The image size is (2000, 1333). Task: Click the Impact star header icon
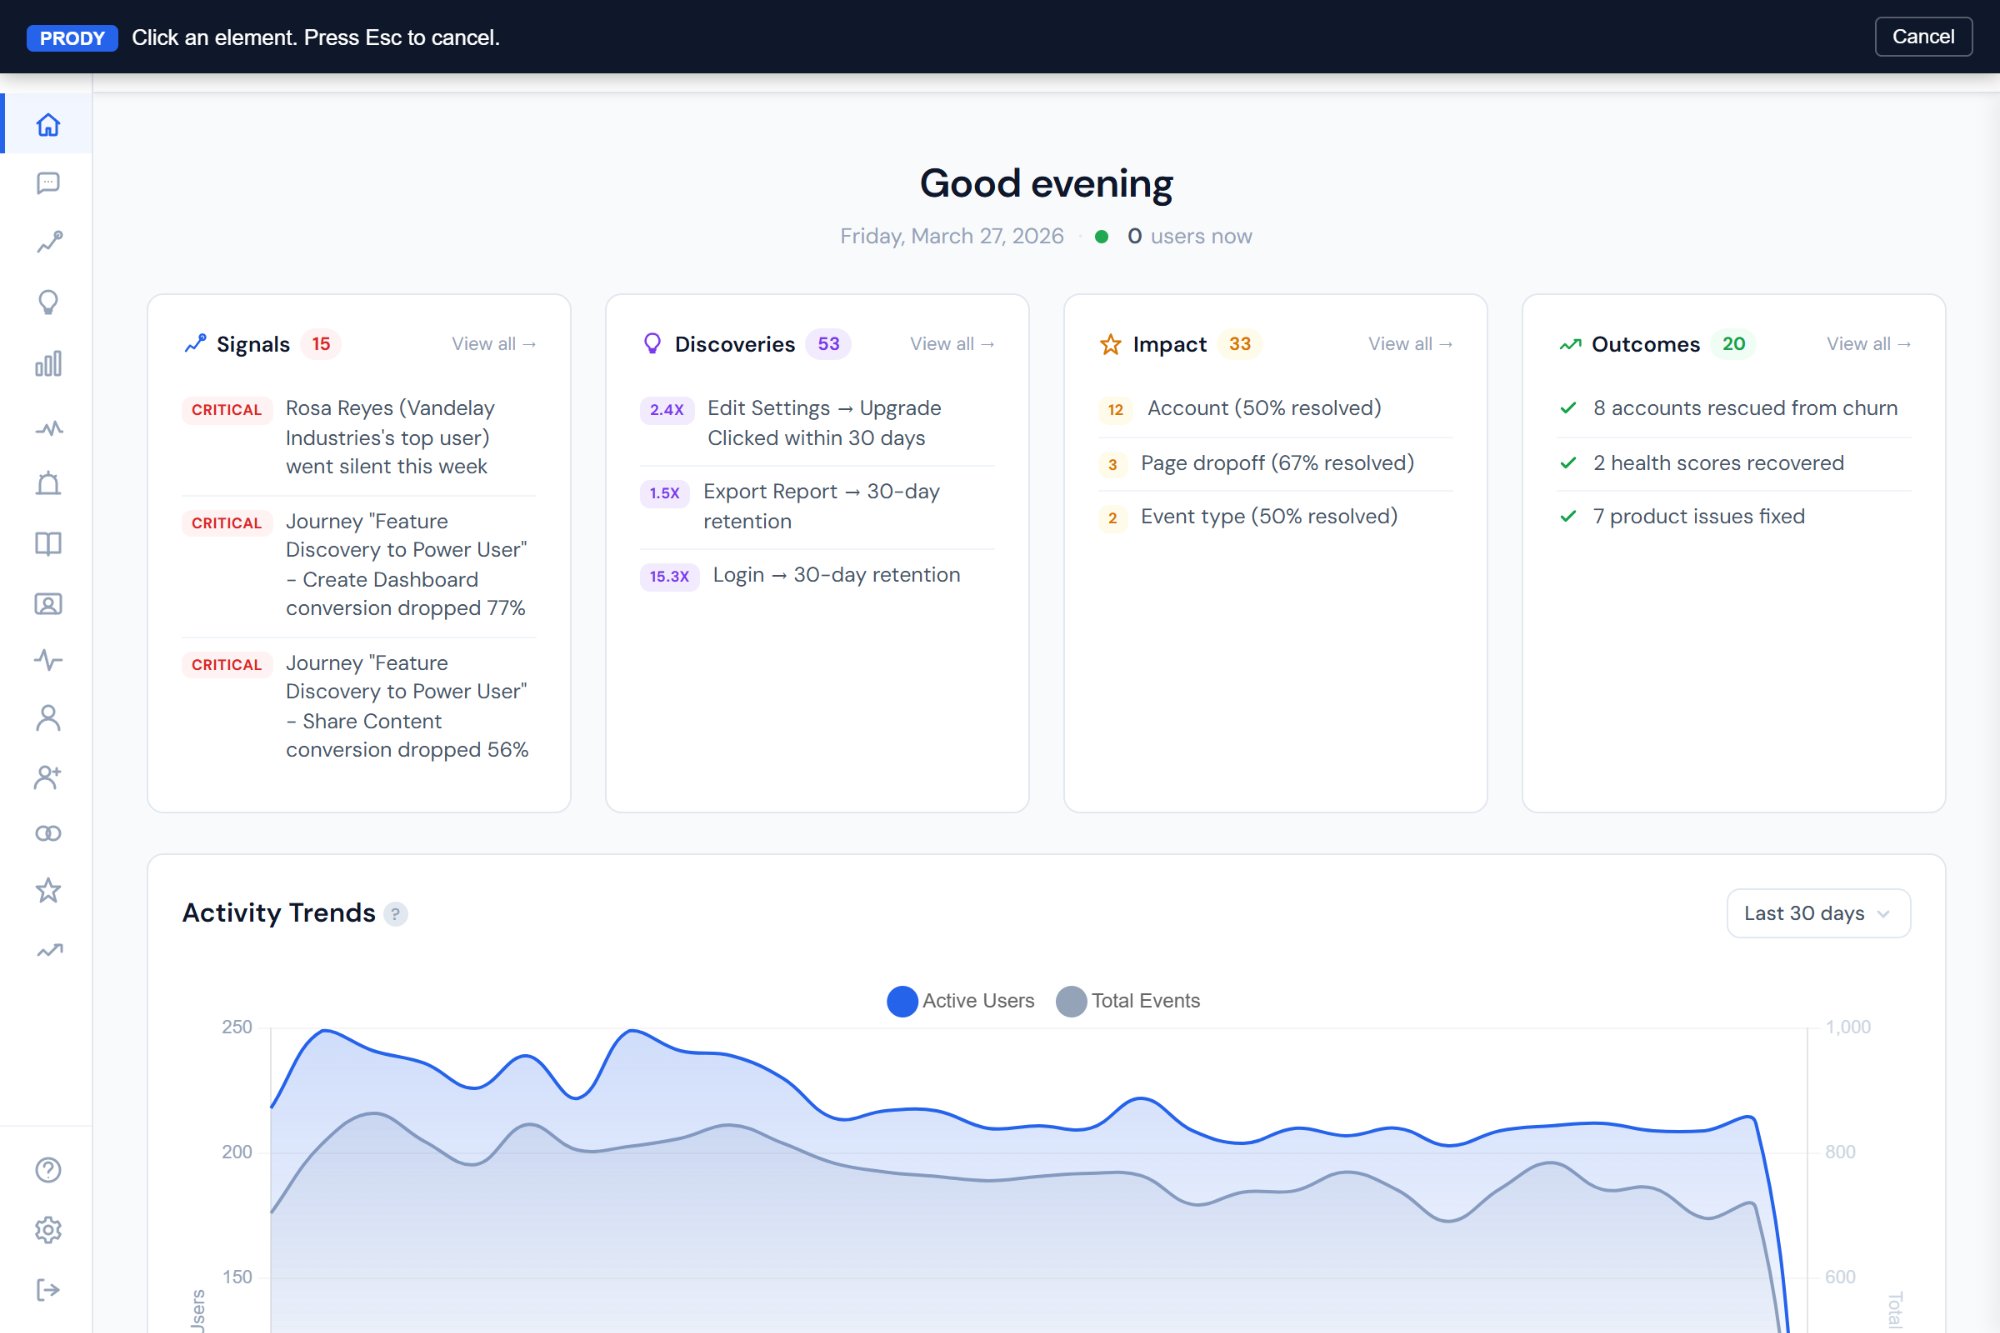pos(1110,344)
